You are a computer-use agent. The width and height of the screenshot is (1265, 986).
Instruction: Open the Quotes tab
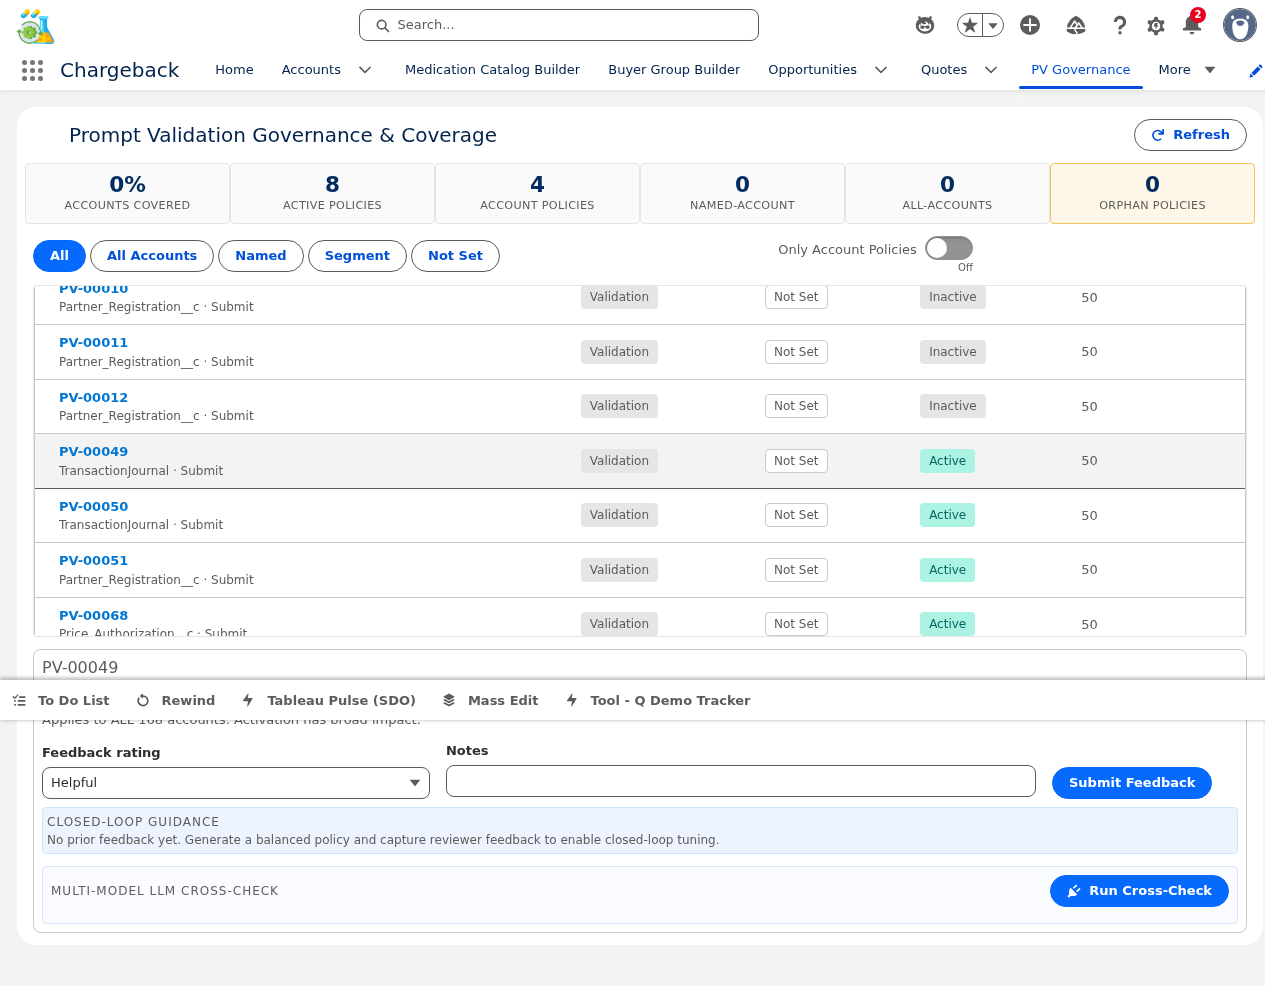point(944,70)
